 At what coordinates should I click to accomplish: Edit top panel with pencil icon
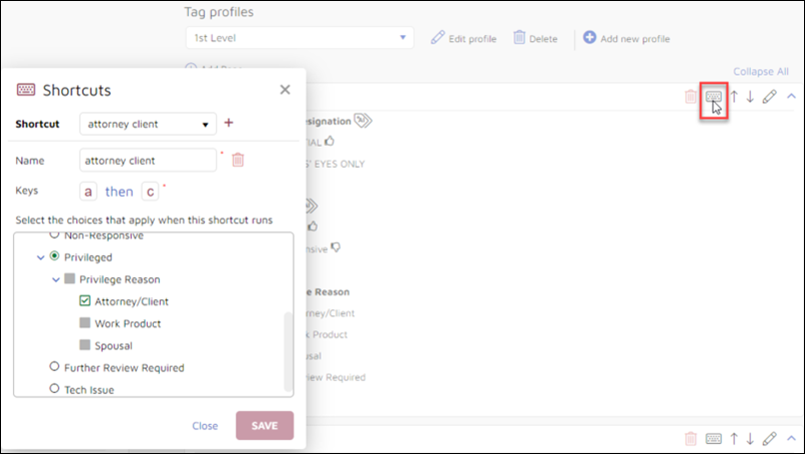769,96
